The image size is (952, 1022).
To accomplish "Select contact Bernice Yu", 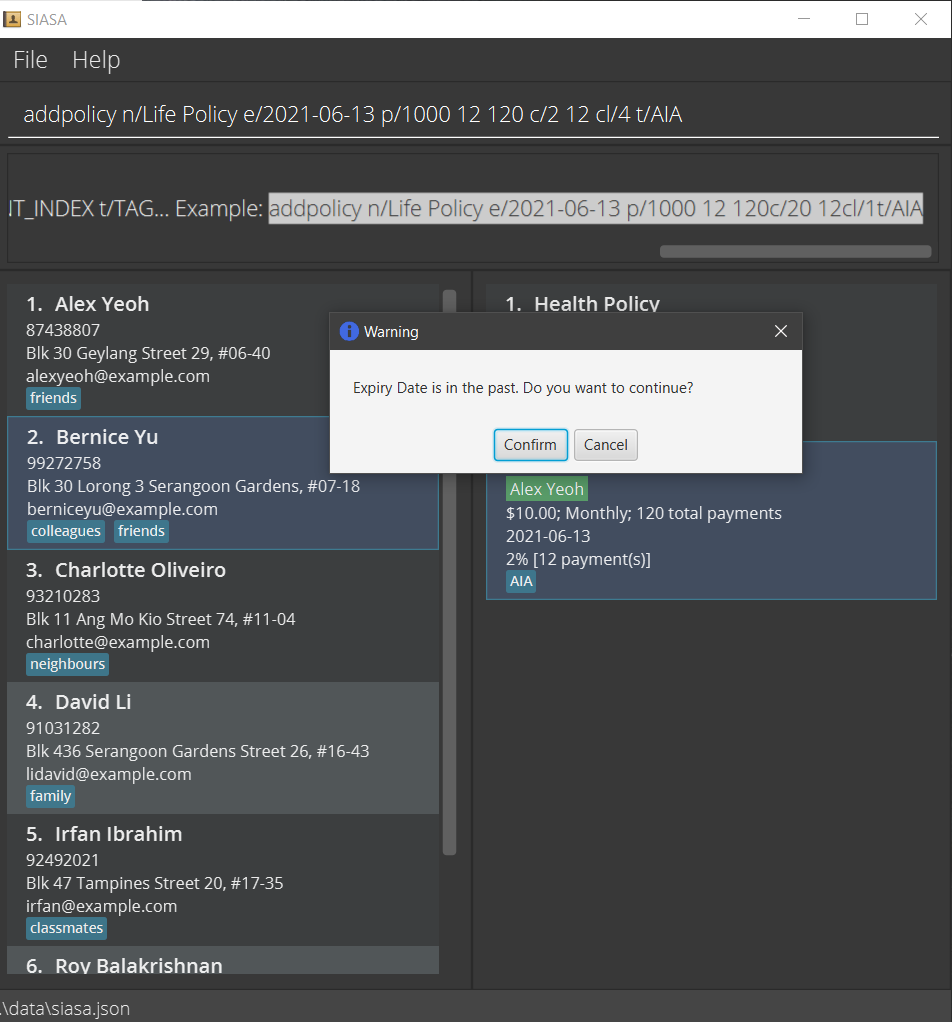I will 223,483.
